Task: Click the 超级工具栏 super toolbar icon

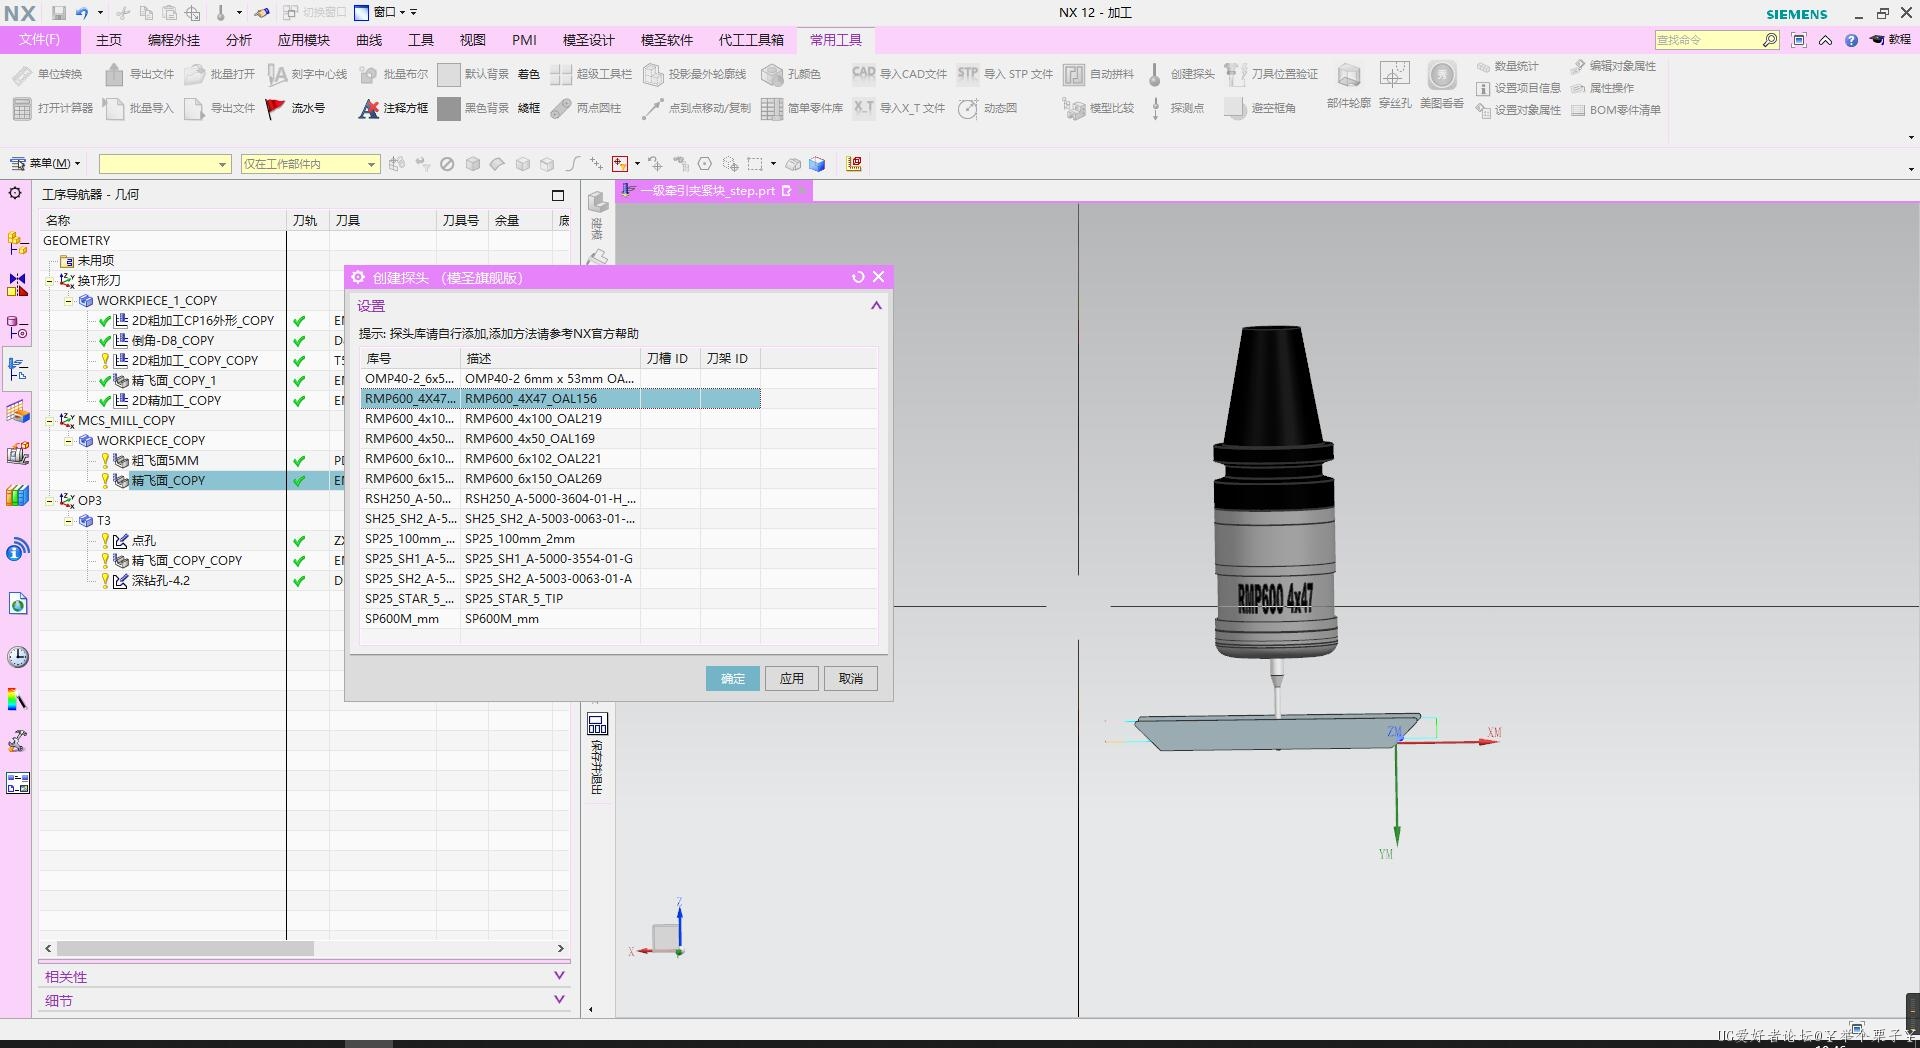Action: 561,74
